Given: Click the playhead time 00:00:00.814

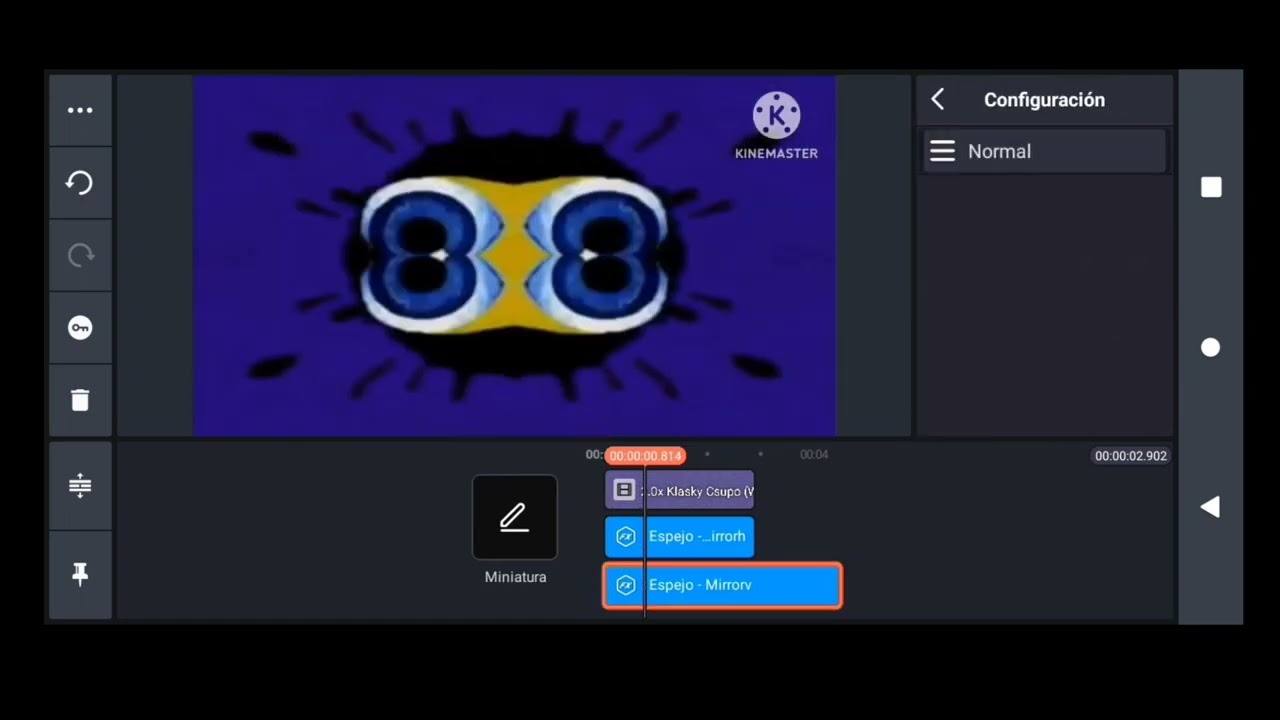Looking at the screenshot, I should tap(645, 456).
